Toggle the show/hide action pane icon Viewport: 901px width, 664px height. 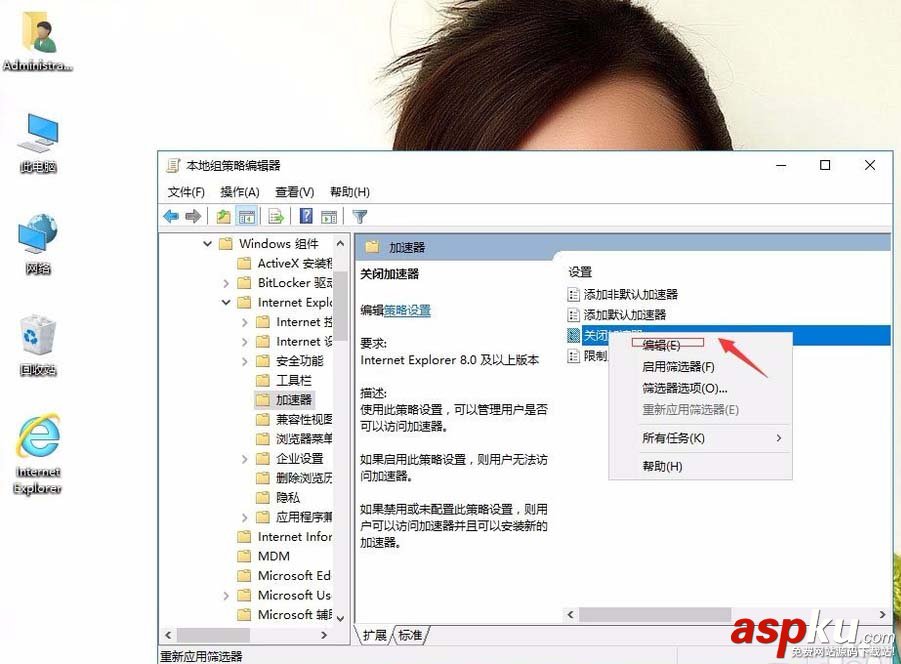point(329,217)
